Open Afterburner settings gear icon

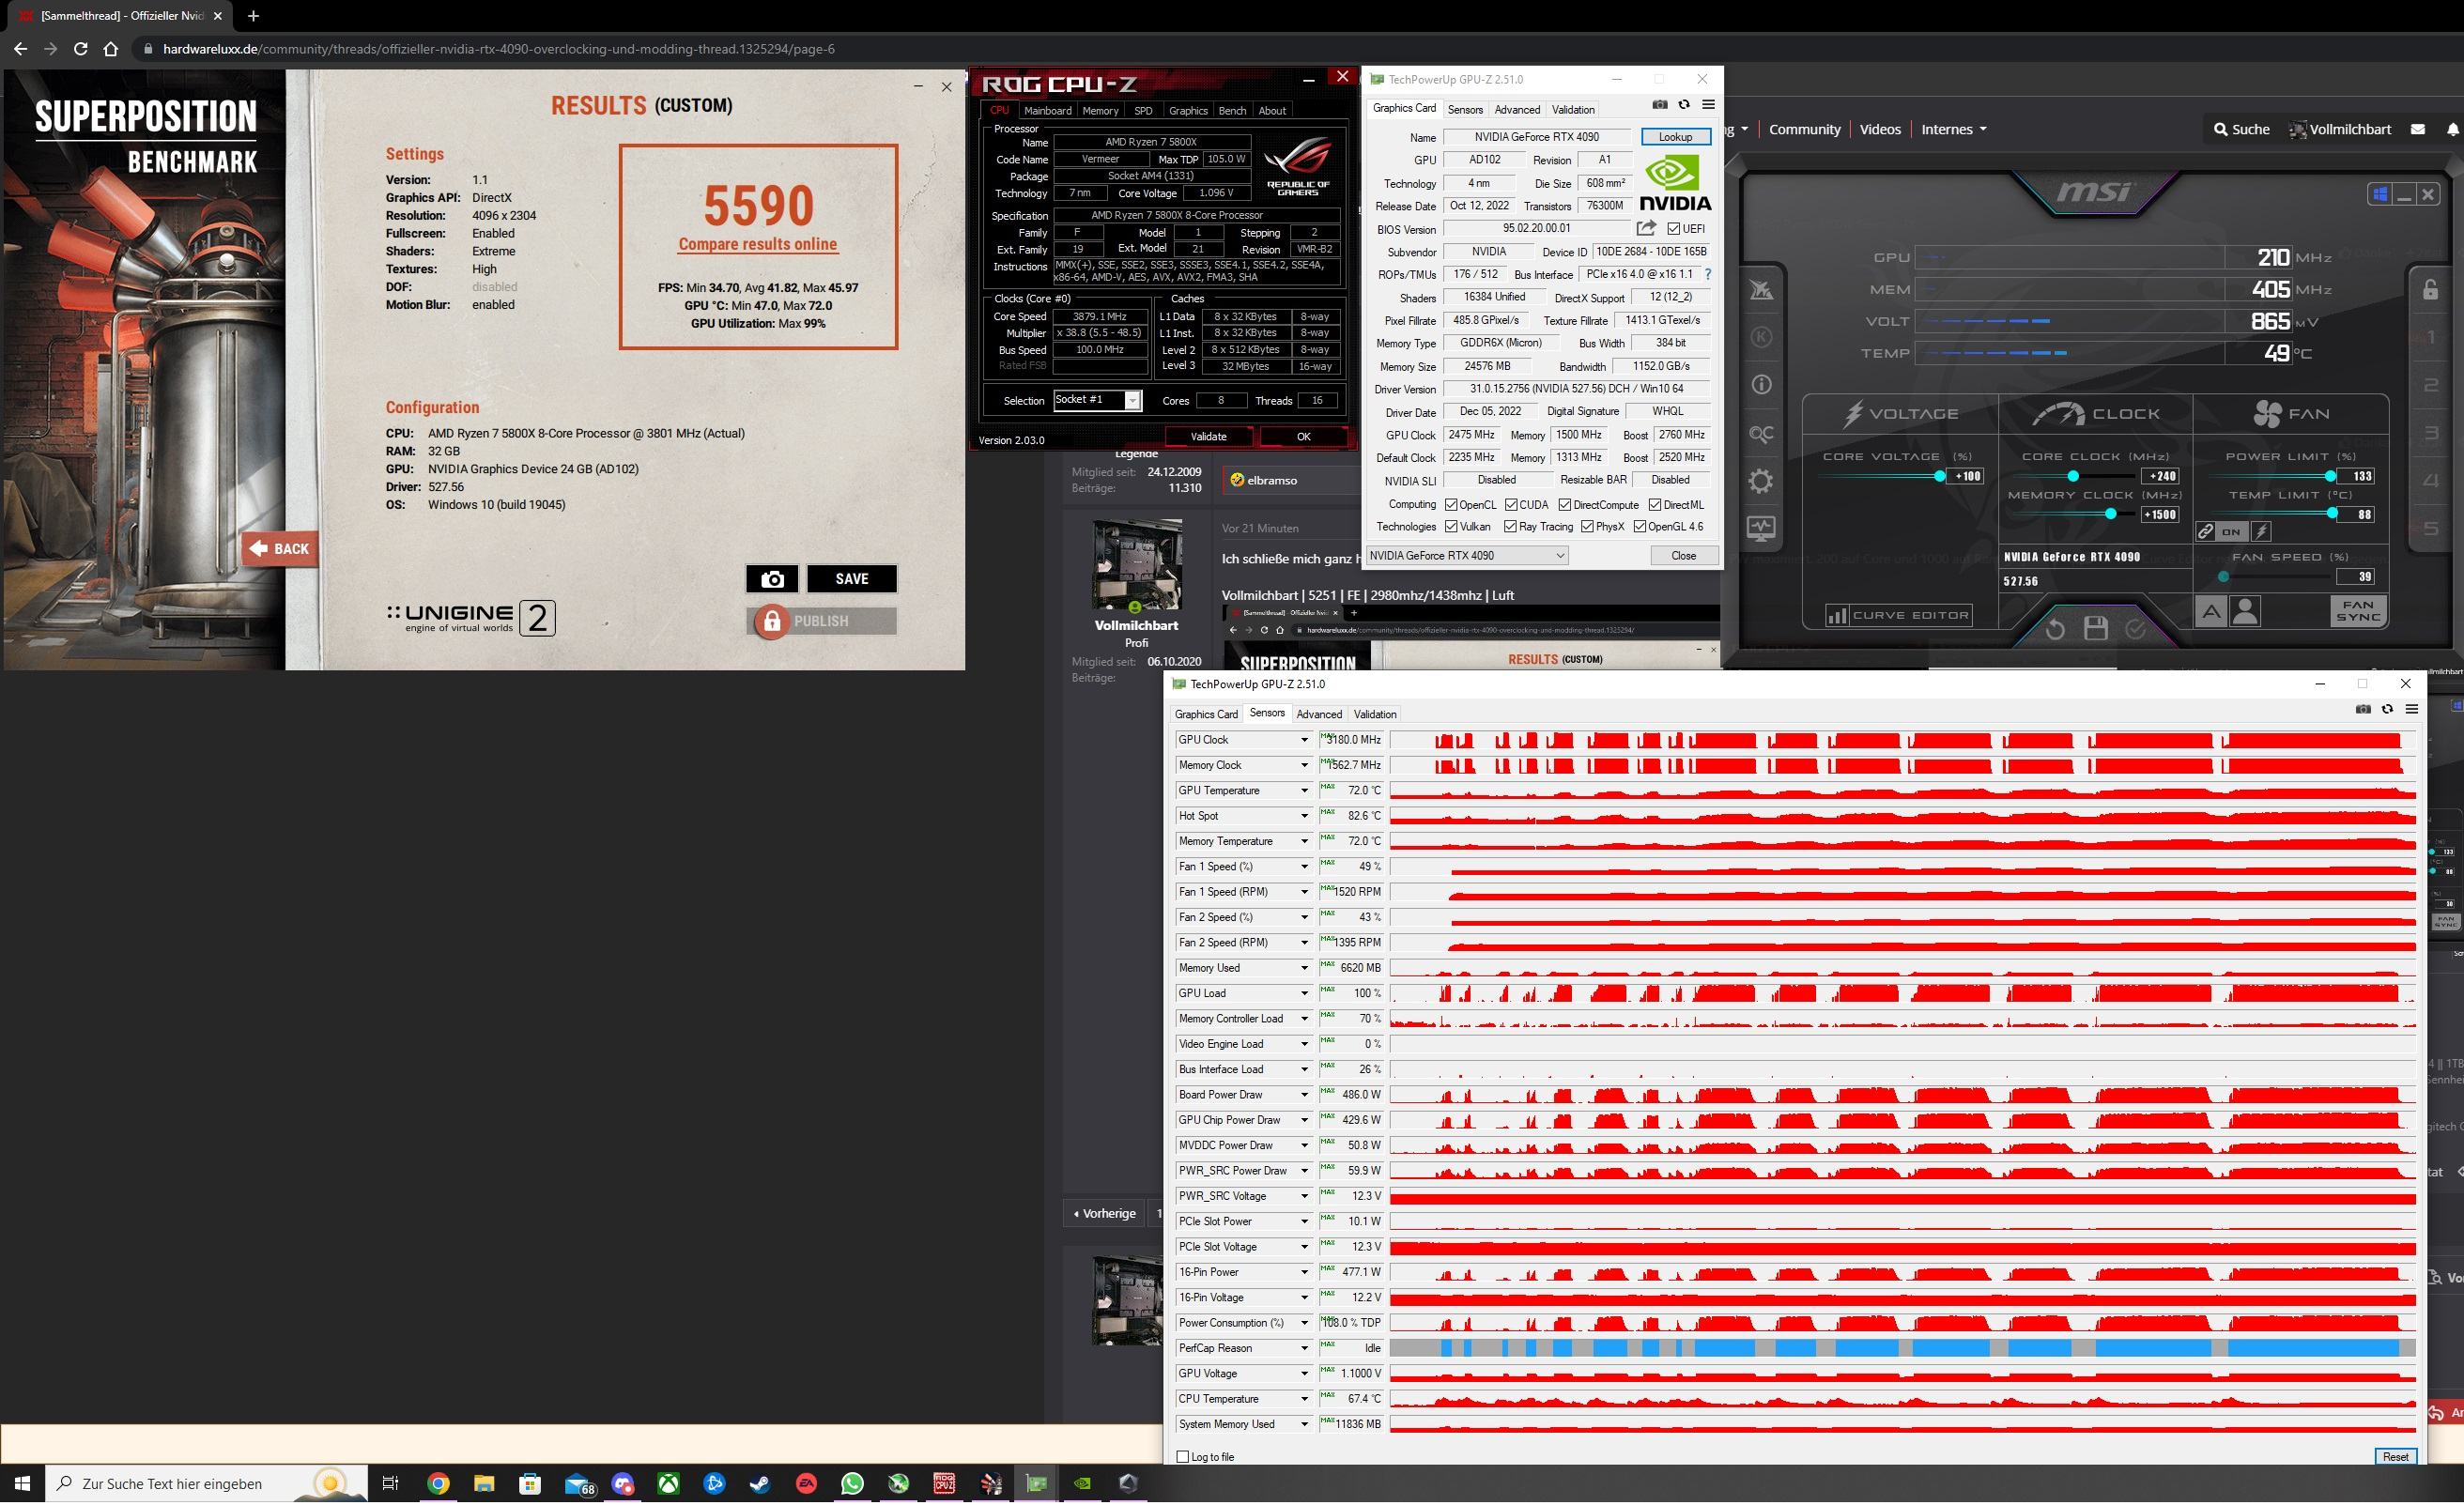[1761, 481]
